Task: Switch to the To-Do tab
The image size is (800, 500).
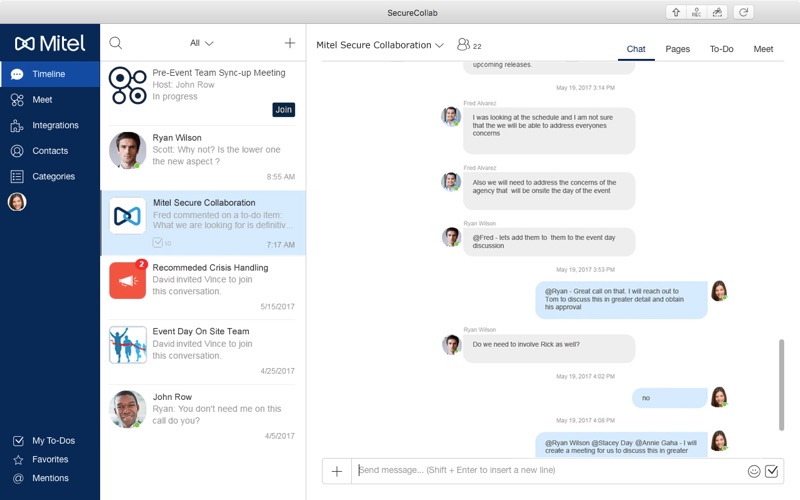Action: tap(721, 49)
